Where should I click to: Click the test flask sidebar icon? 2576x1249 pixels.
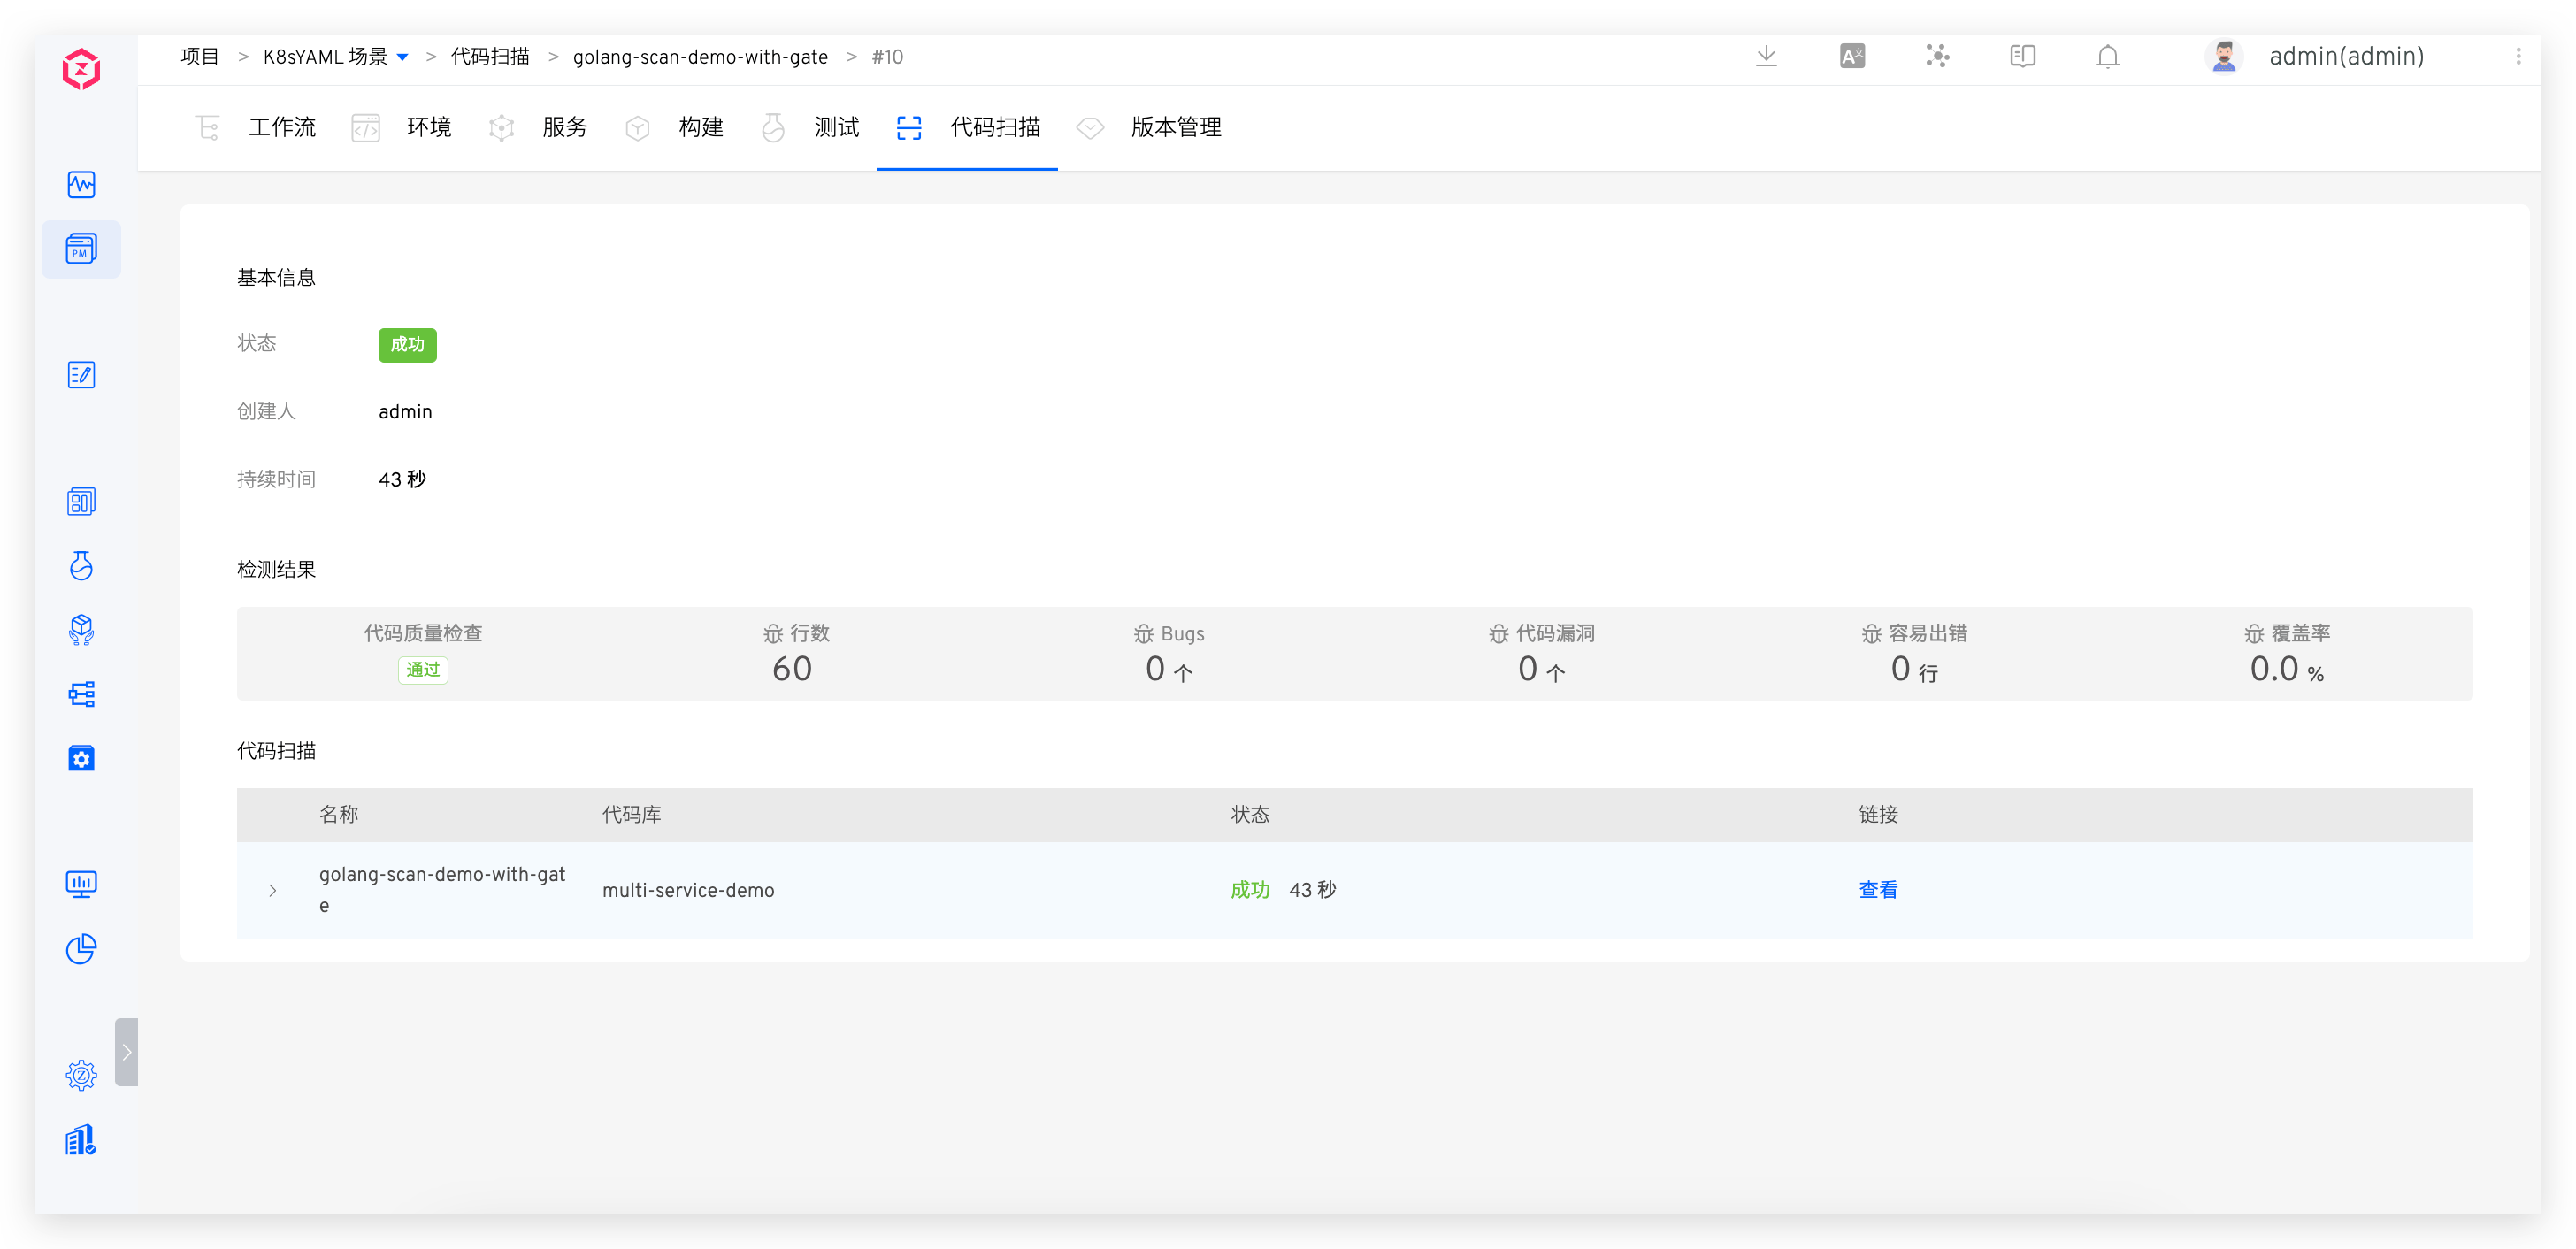tap(81, 566)
